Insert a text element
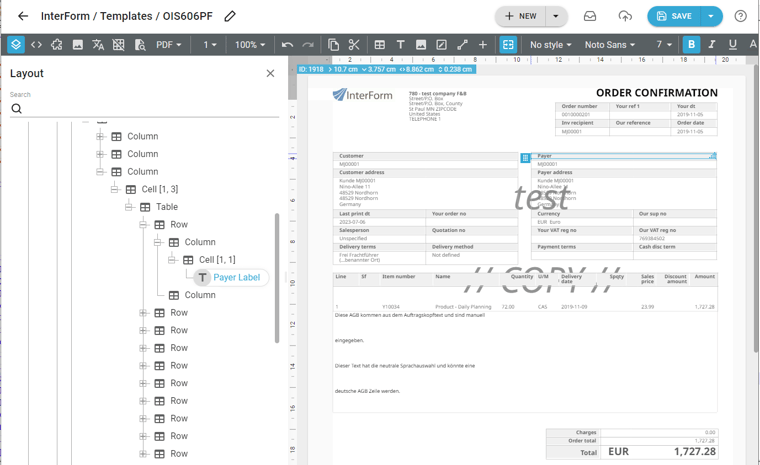Image resolution: width=760 pixels, height=465 pixels. pyautogui.click(x=400, y=45)
